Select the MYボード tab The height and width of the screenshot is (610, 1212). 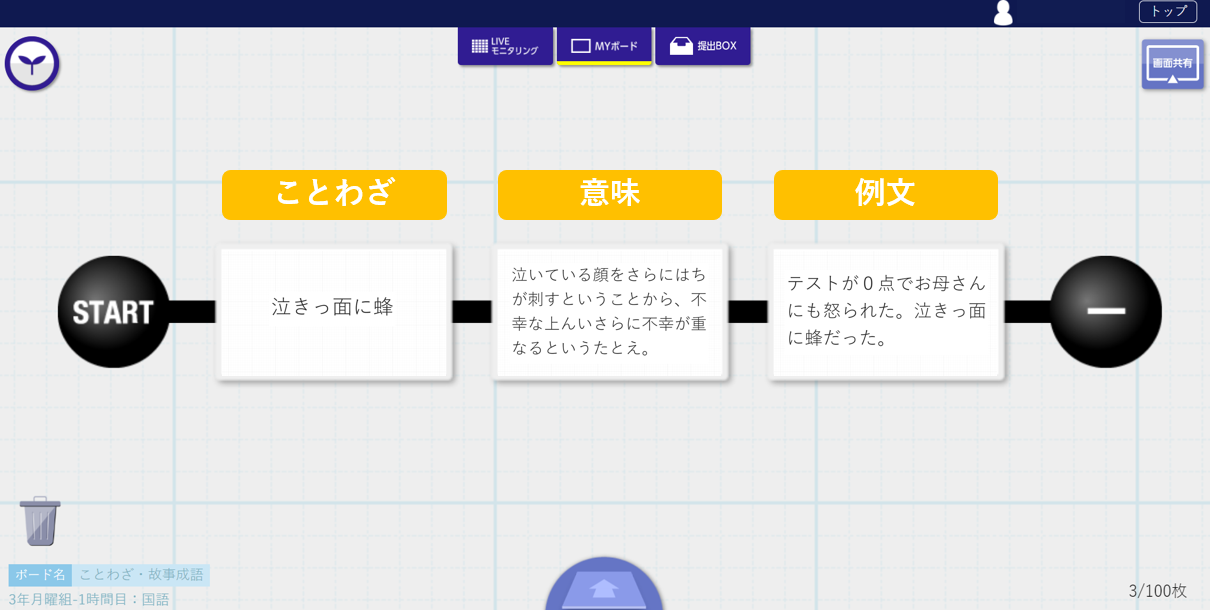pos(604,46)
